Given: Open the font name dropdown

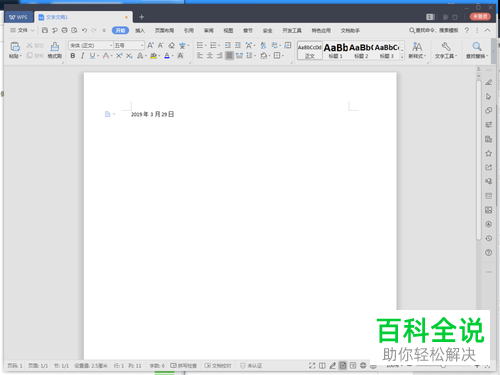Looking at the screenshot, I should click(111, 45).
